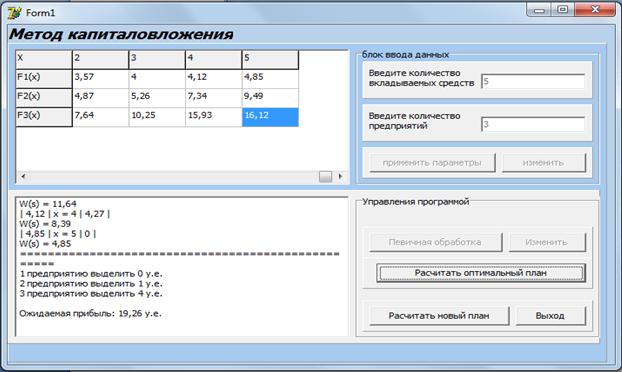
Task: Click column header 4 in the grid
Action: pos(213,60)
